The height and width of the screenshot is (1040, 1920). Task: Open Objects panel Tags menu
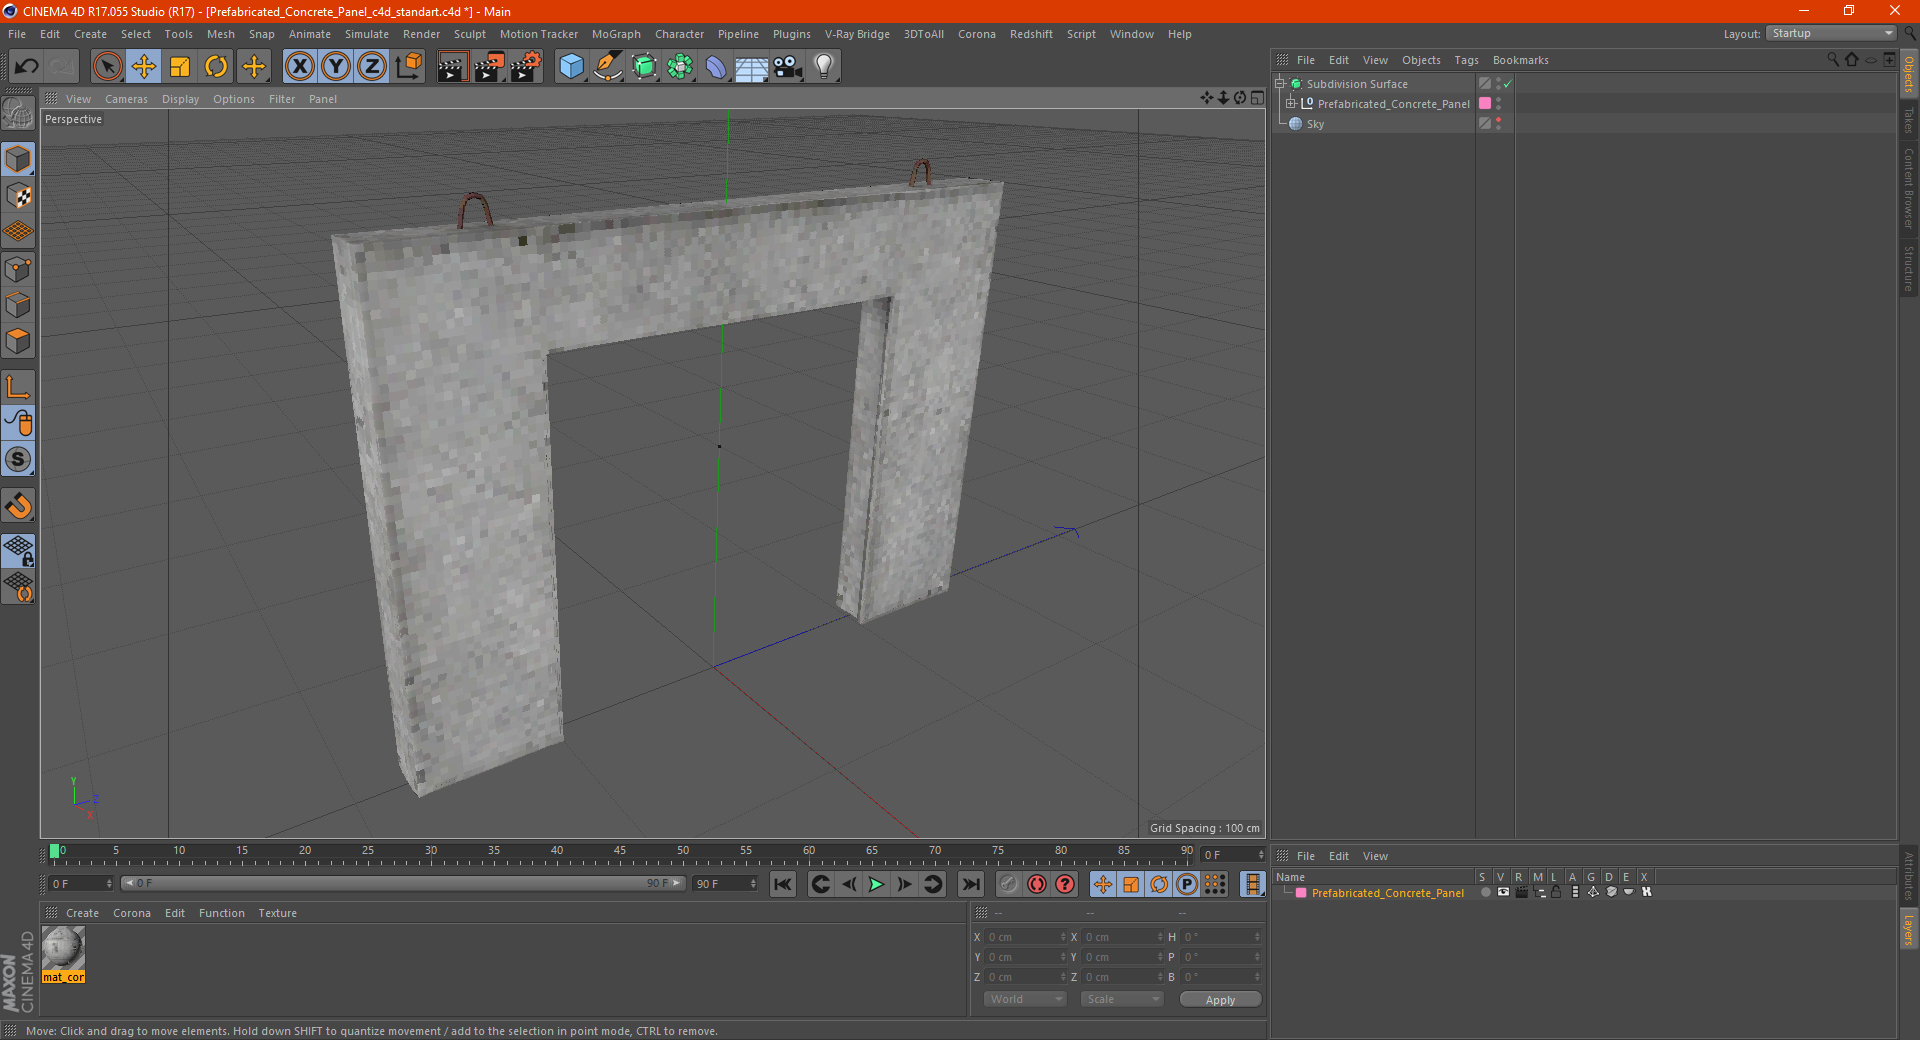click(x=1466, y=60)
